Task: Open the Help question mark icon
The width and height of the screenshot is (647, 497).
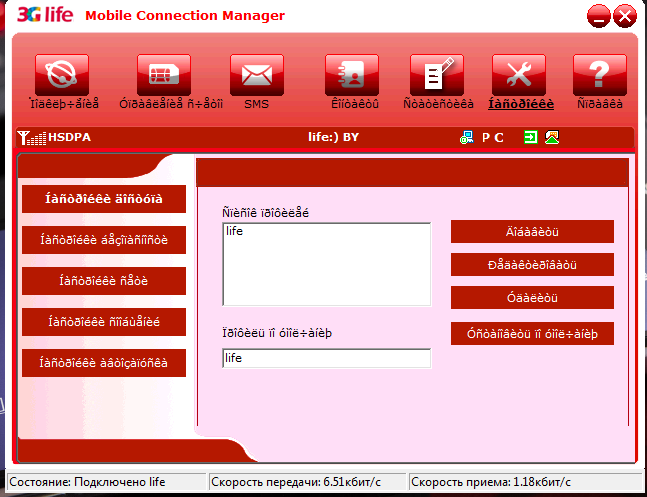Action: pos(600,75)
